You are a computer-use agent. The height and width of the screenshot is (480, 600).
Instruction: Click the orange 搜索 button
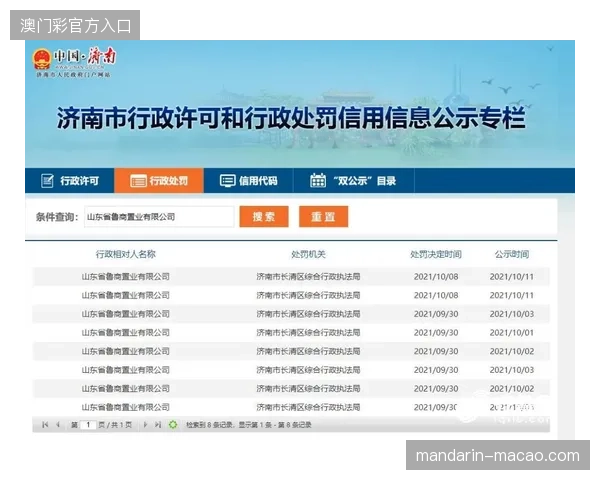(x=264, y=217)
